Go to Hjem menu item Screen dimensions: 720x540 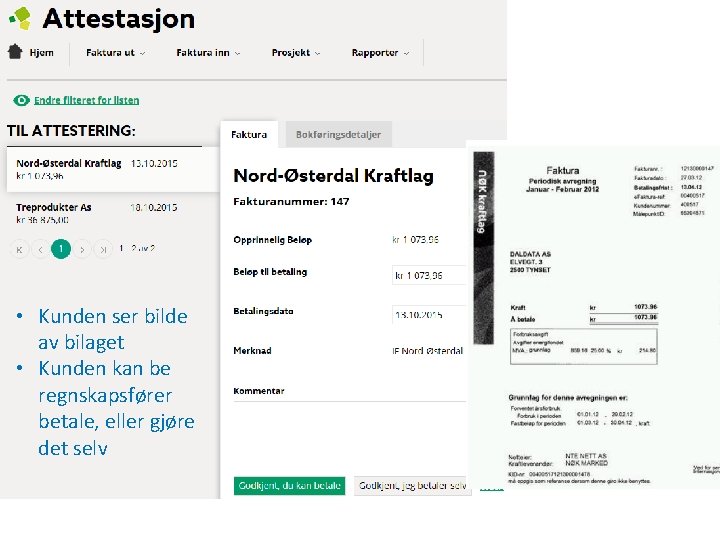(41, 53)
